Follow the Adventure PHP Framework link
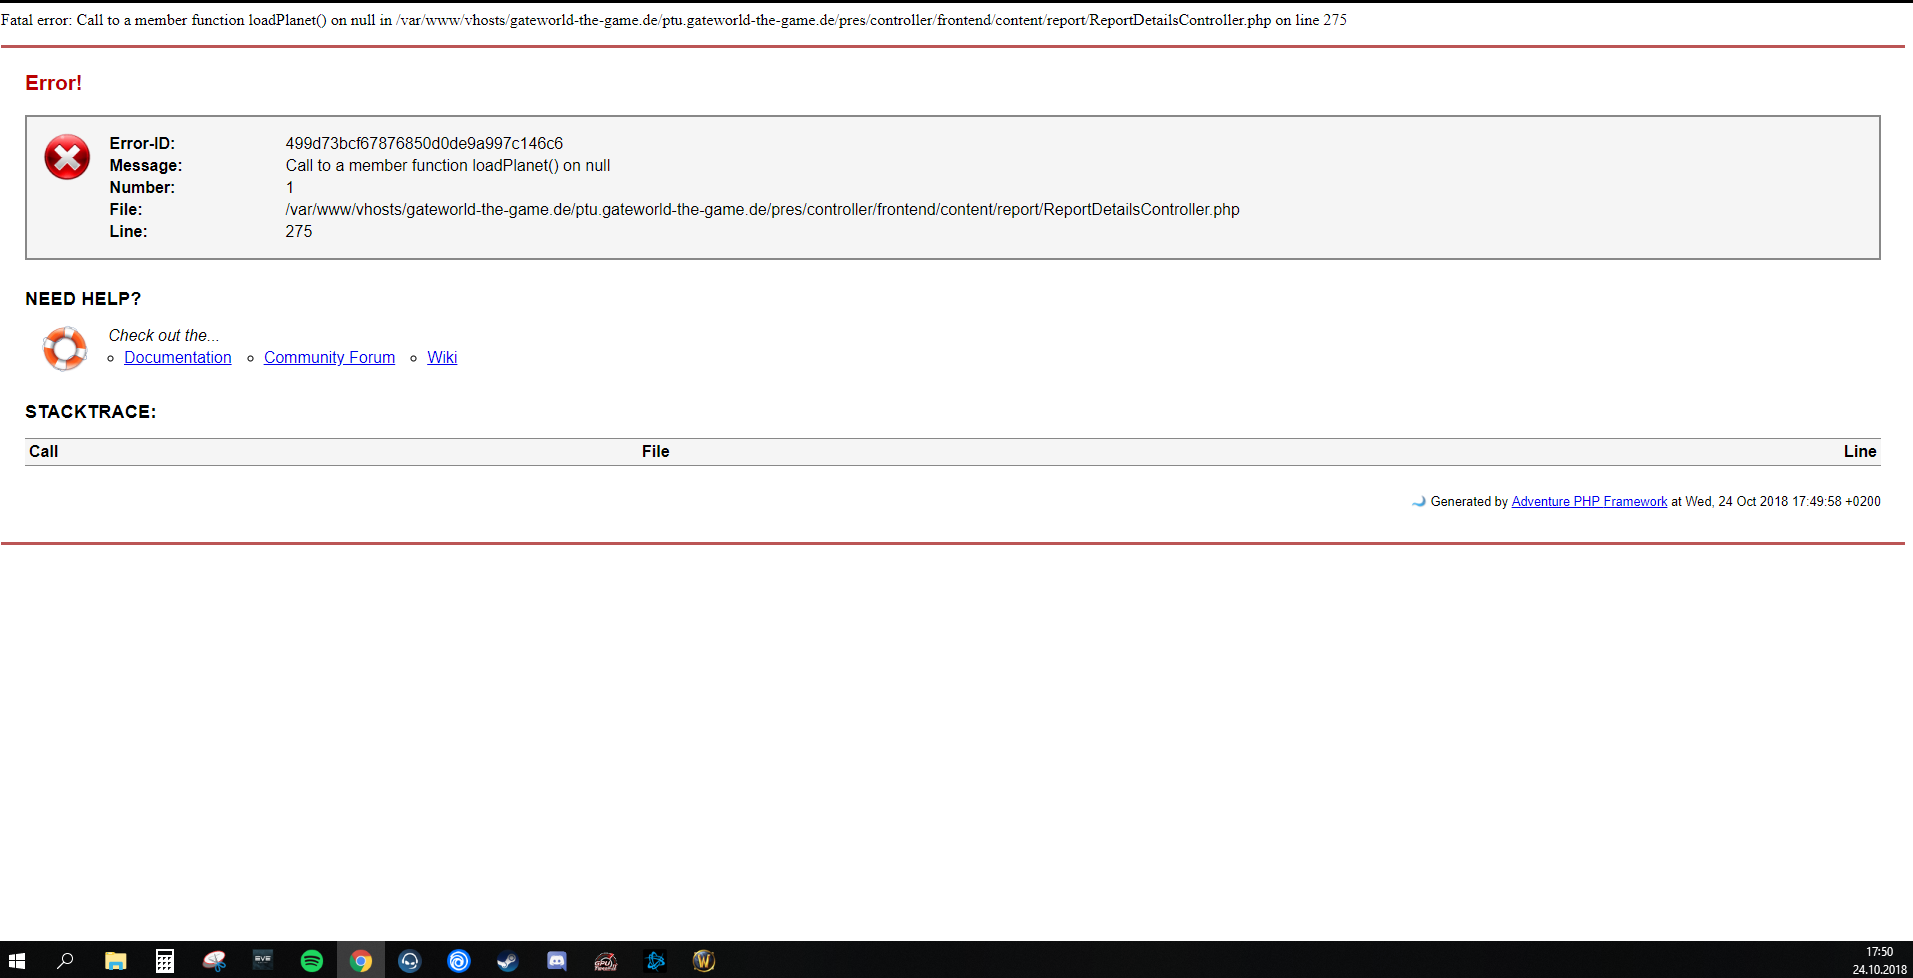Screen dimensions: 1913x978 click(x=1588, y=502)
